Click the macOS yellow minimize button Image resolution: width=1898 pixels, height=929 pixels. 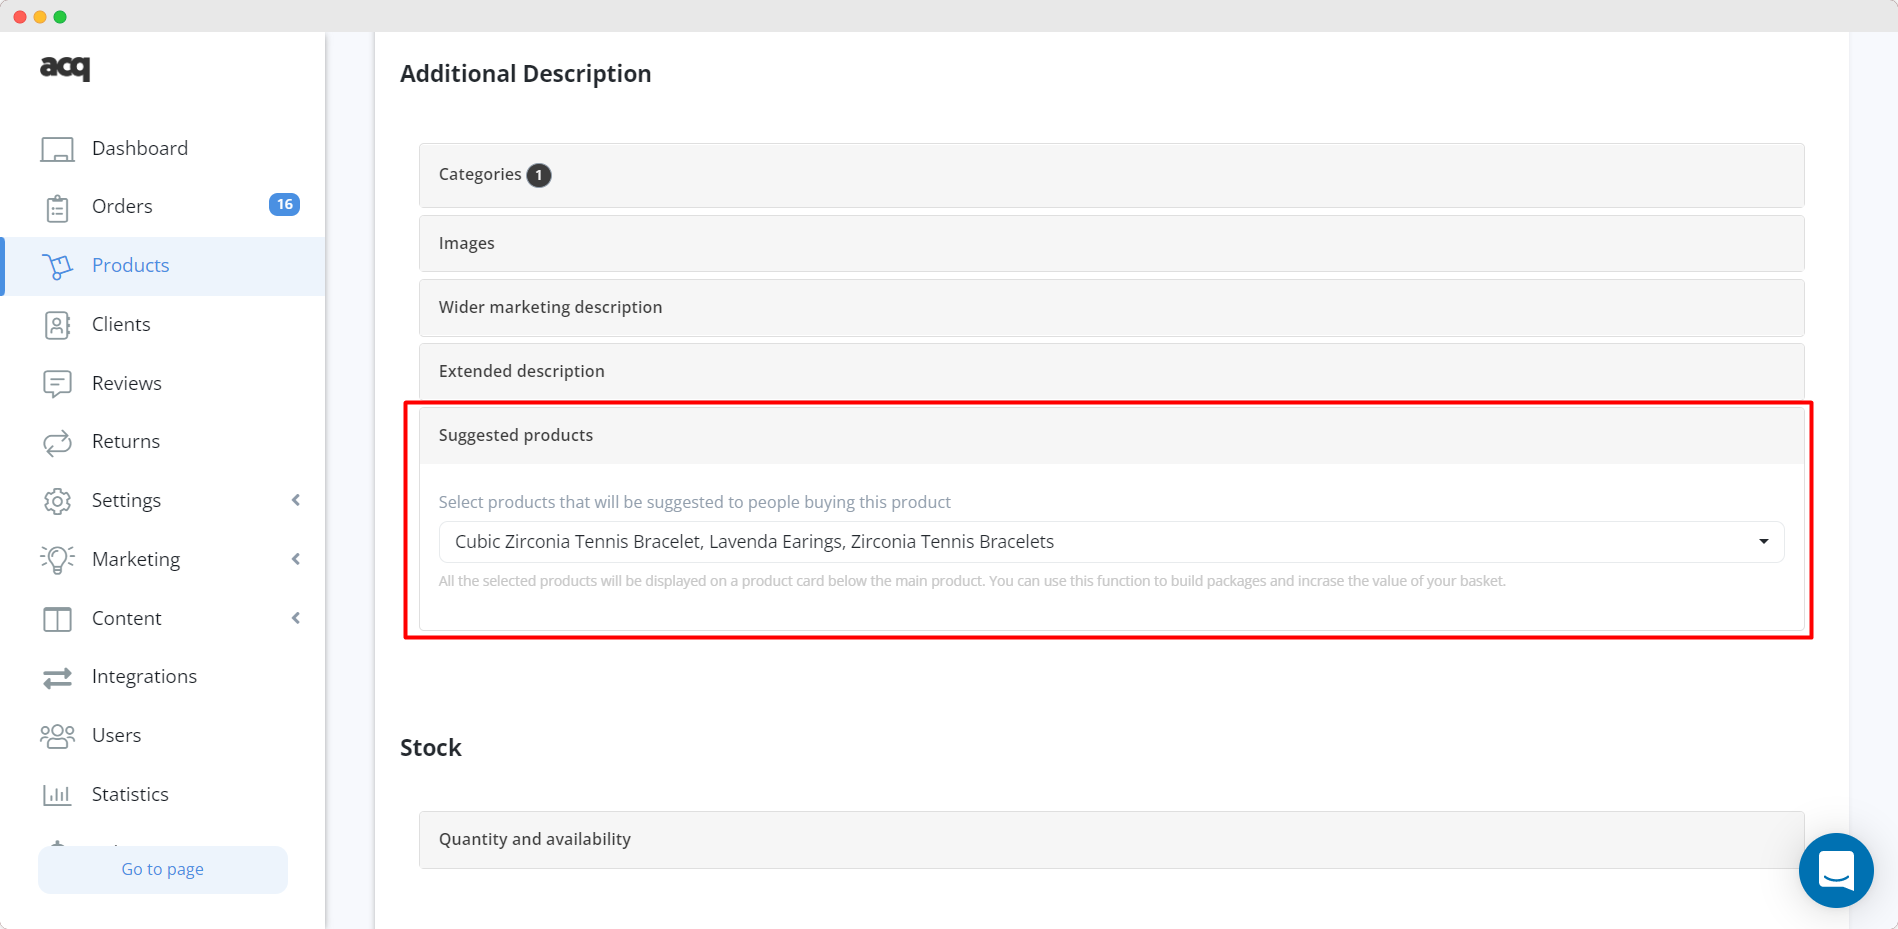pos(40,17)
